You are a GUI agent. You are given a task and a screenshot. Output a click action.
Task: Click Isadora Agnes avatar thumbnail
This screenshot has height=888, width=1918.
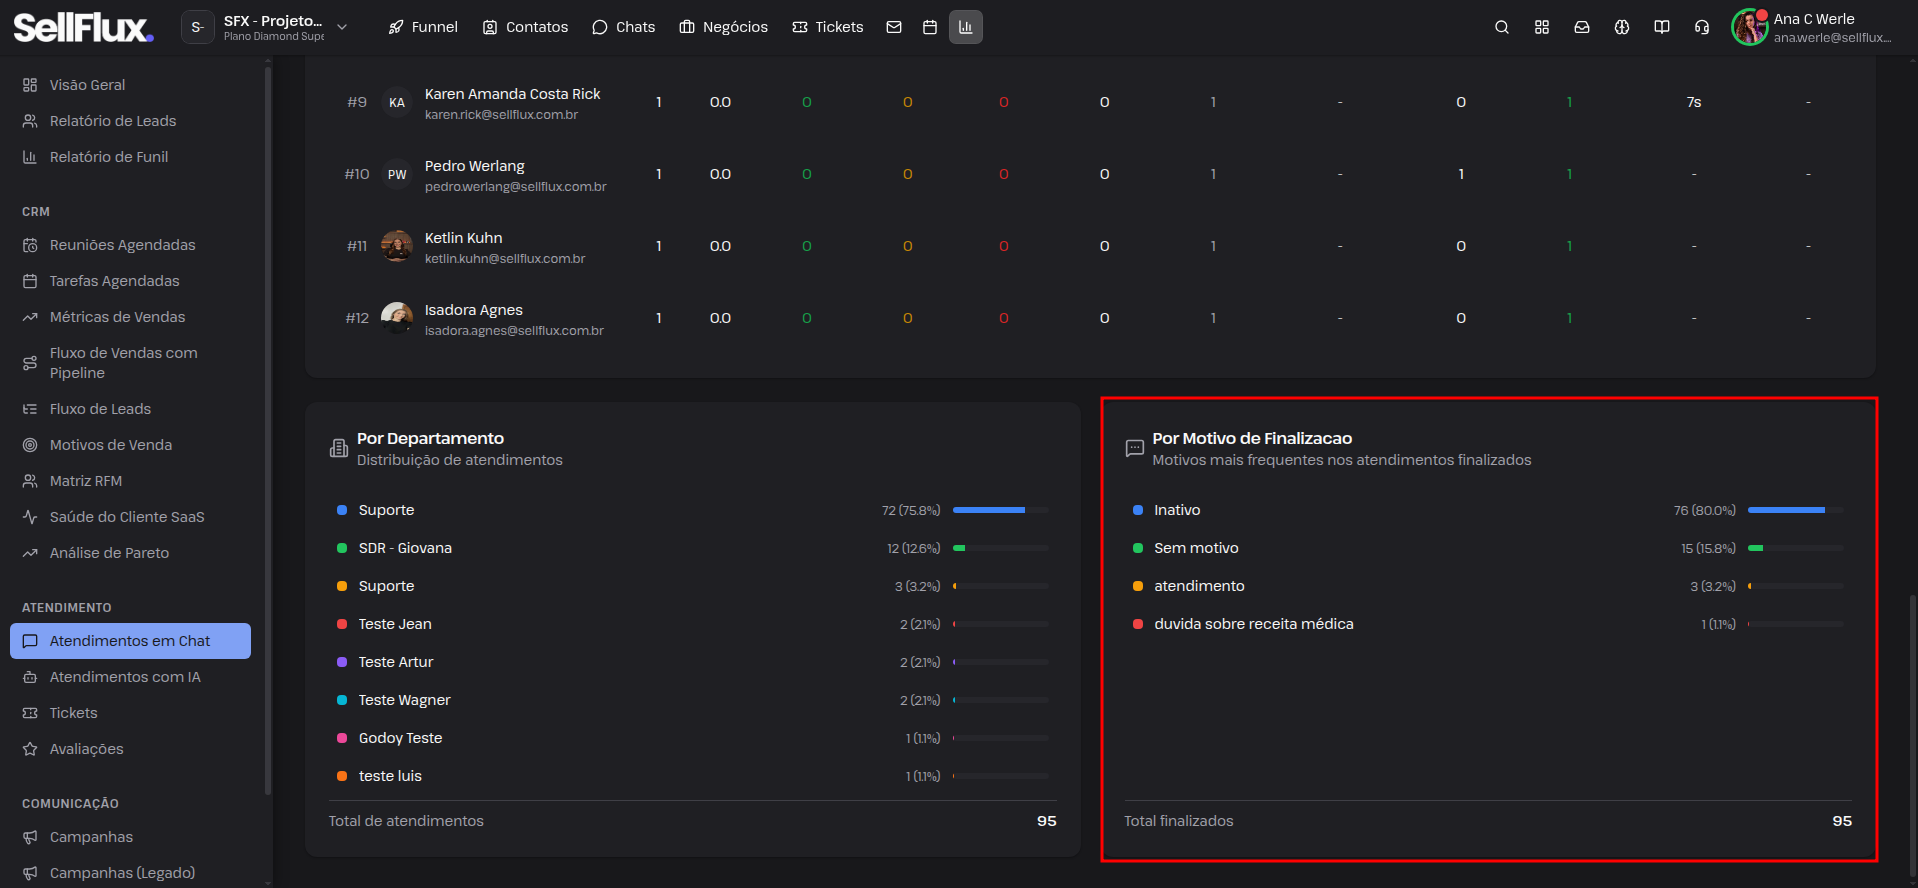[397, 318]
